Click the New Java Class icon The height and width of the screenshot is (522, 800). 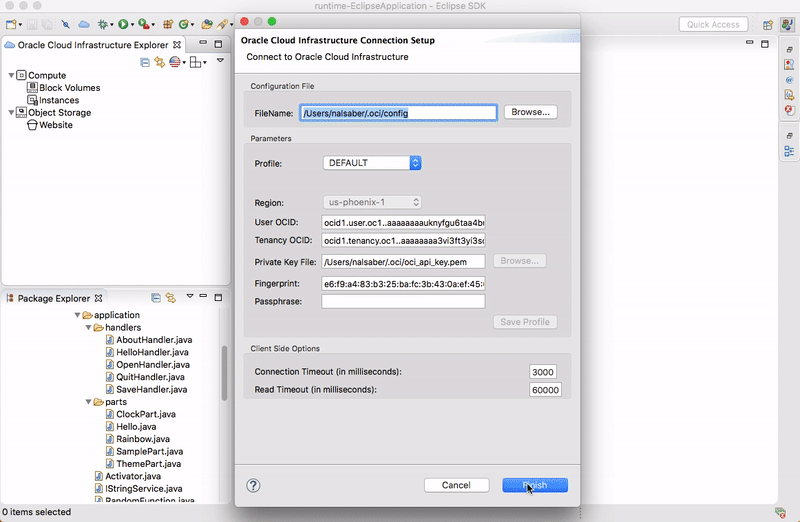pos(183,24)
